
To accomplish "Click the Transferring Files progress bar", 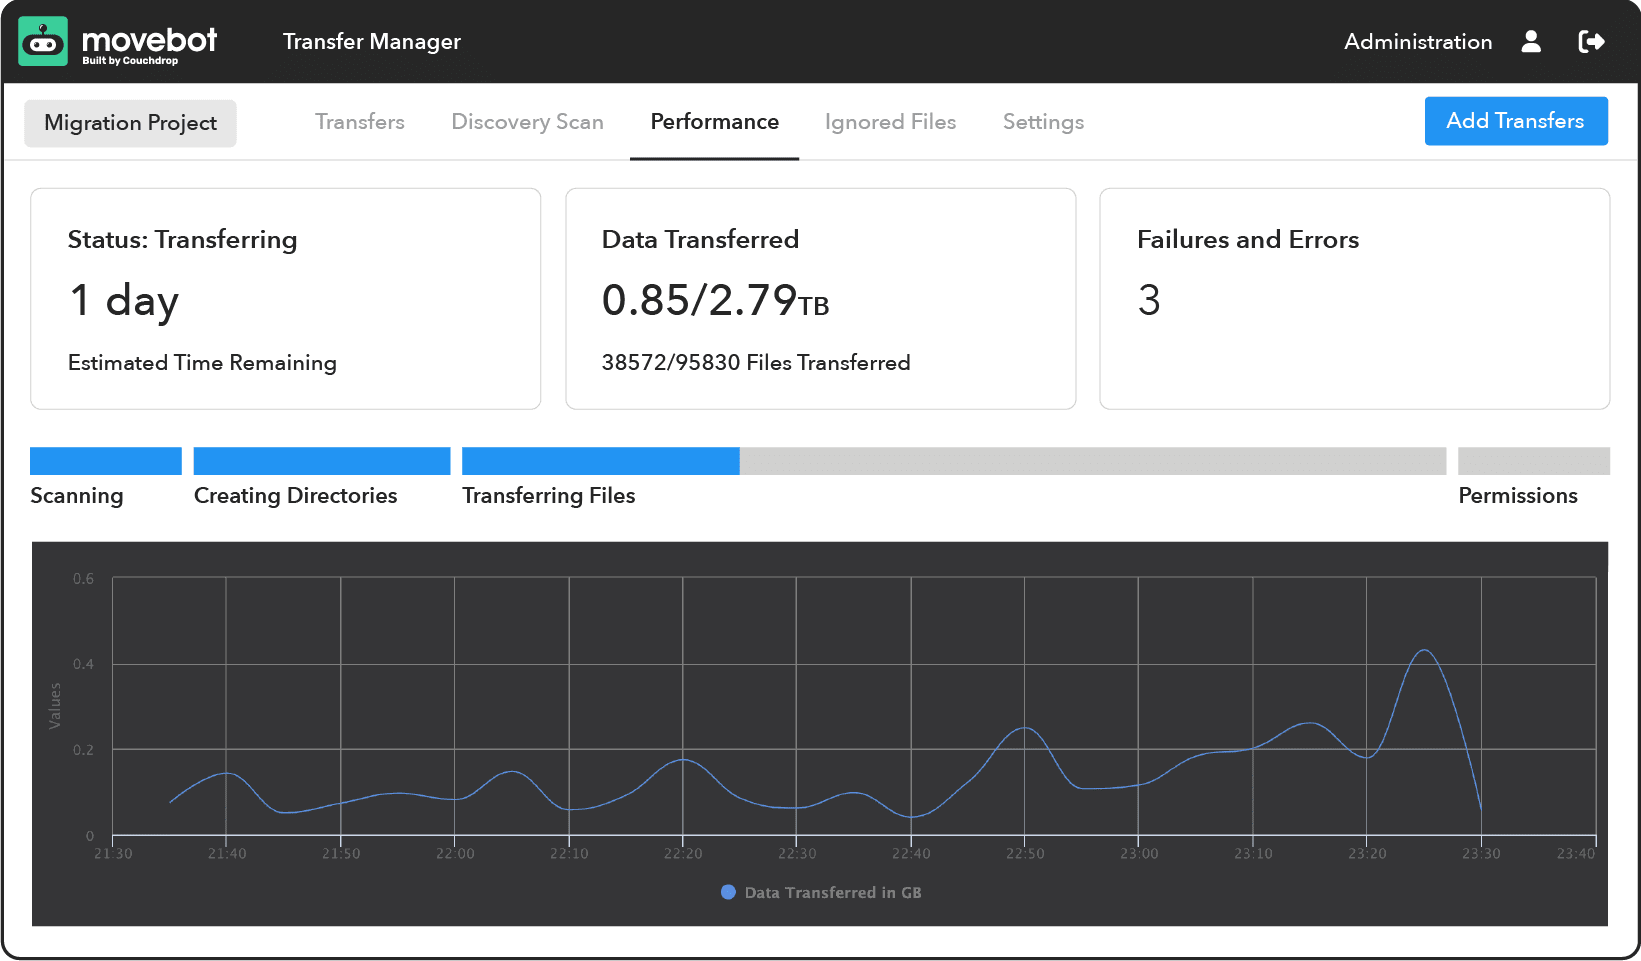I will (x=953, y=461).
